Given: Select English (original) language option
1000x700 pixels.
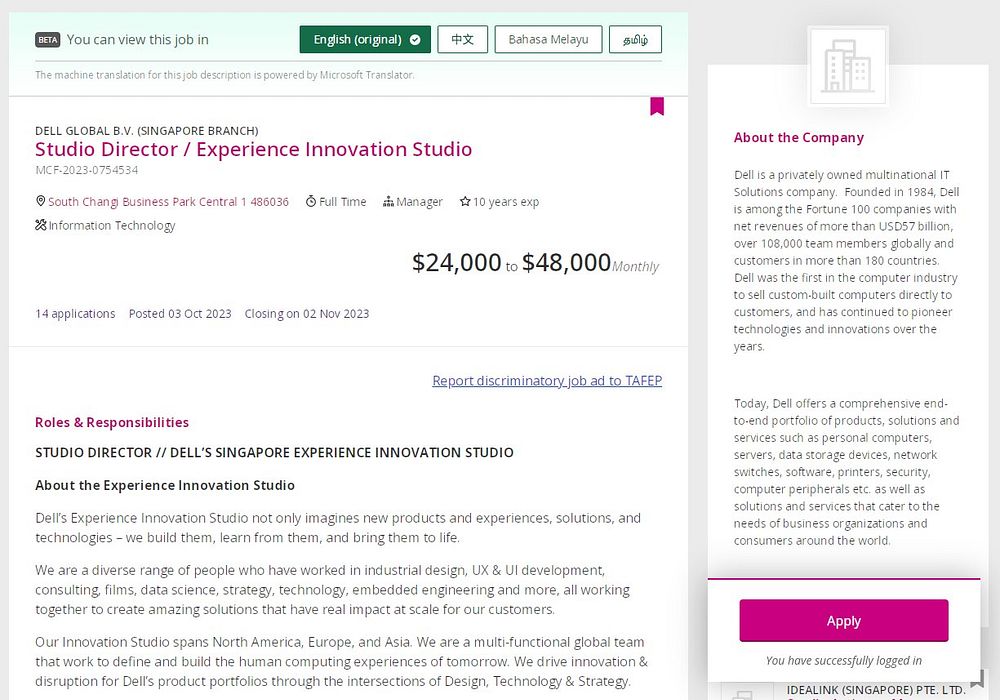Looking at the screenshot, I should click(365, 40).
